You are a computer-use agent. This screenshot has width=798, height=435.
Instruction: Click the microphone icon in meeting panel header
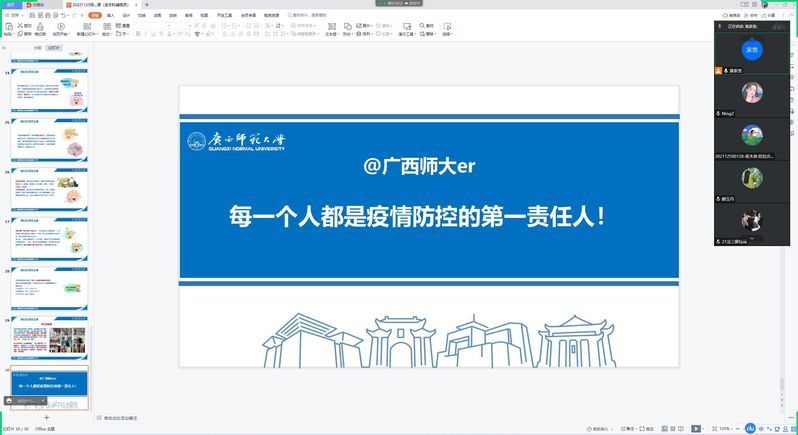point(720,26)
